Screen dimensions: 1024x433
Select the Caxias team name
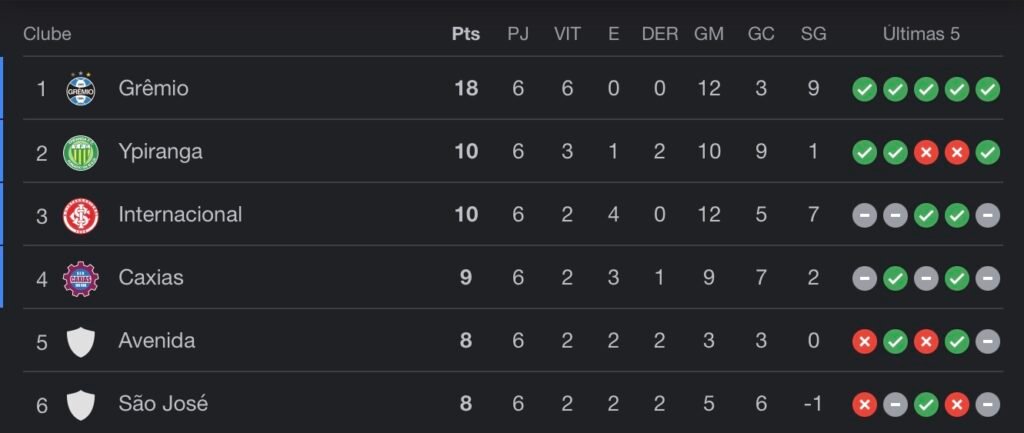(x=151, y=278)
